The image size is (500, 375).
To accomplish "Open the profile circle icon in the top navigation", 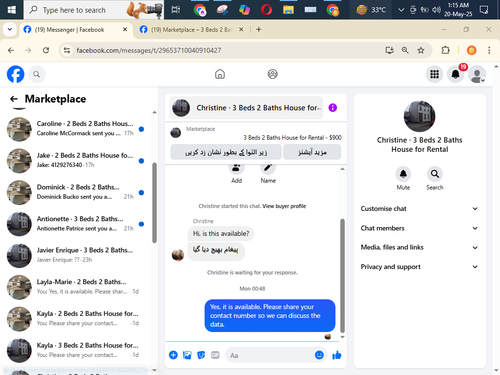I will (x=273, y=74).
